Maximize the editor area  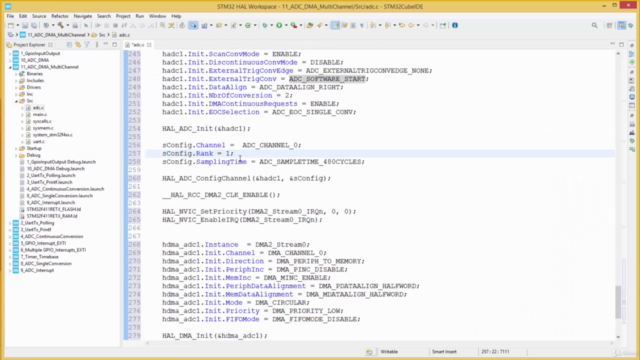621,44
